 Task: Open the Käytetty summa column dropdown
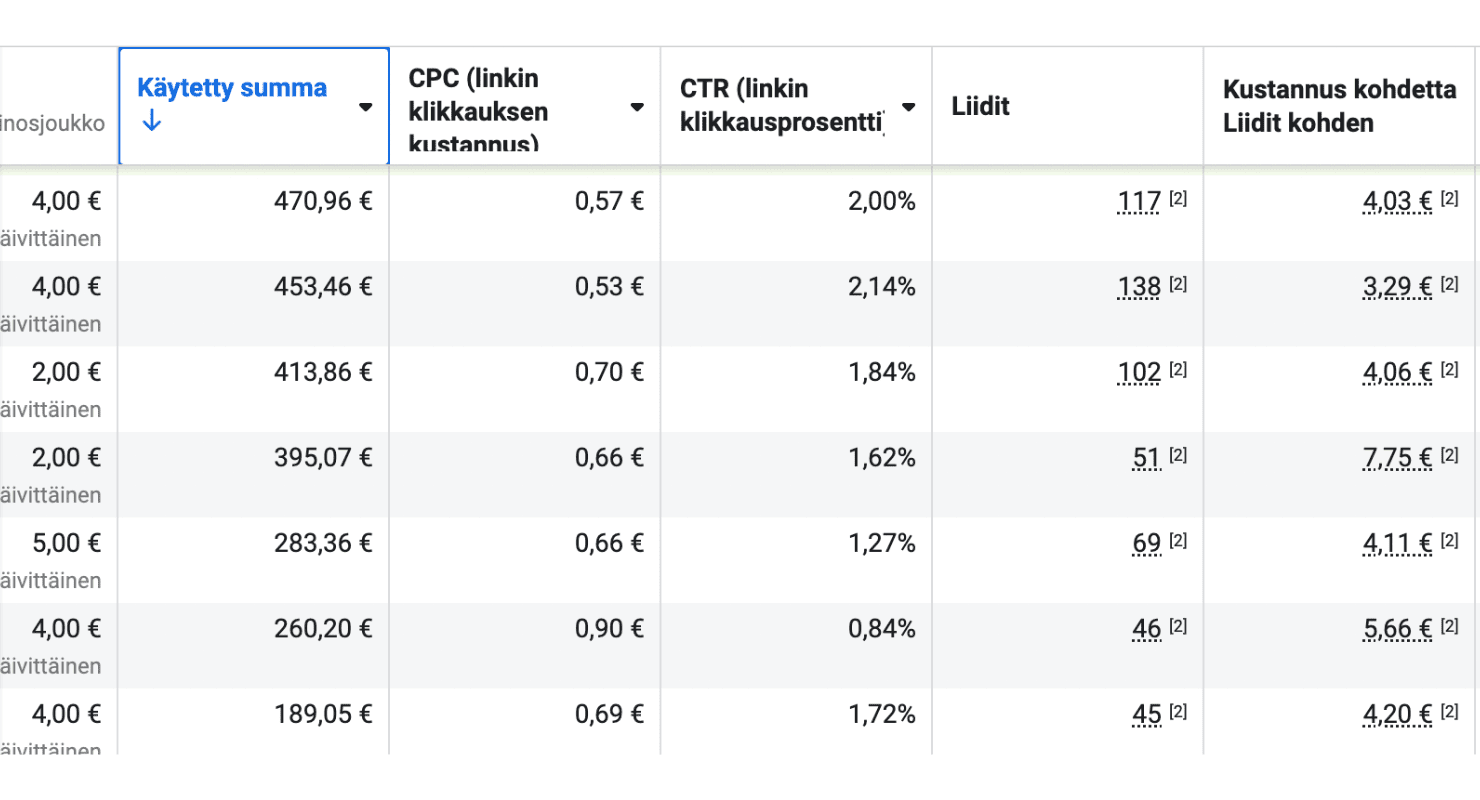click(366, 107)
